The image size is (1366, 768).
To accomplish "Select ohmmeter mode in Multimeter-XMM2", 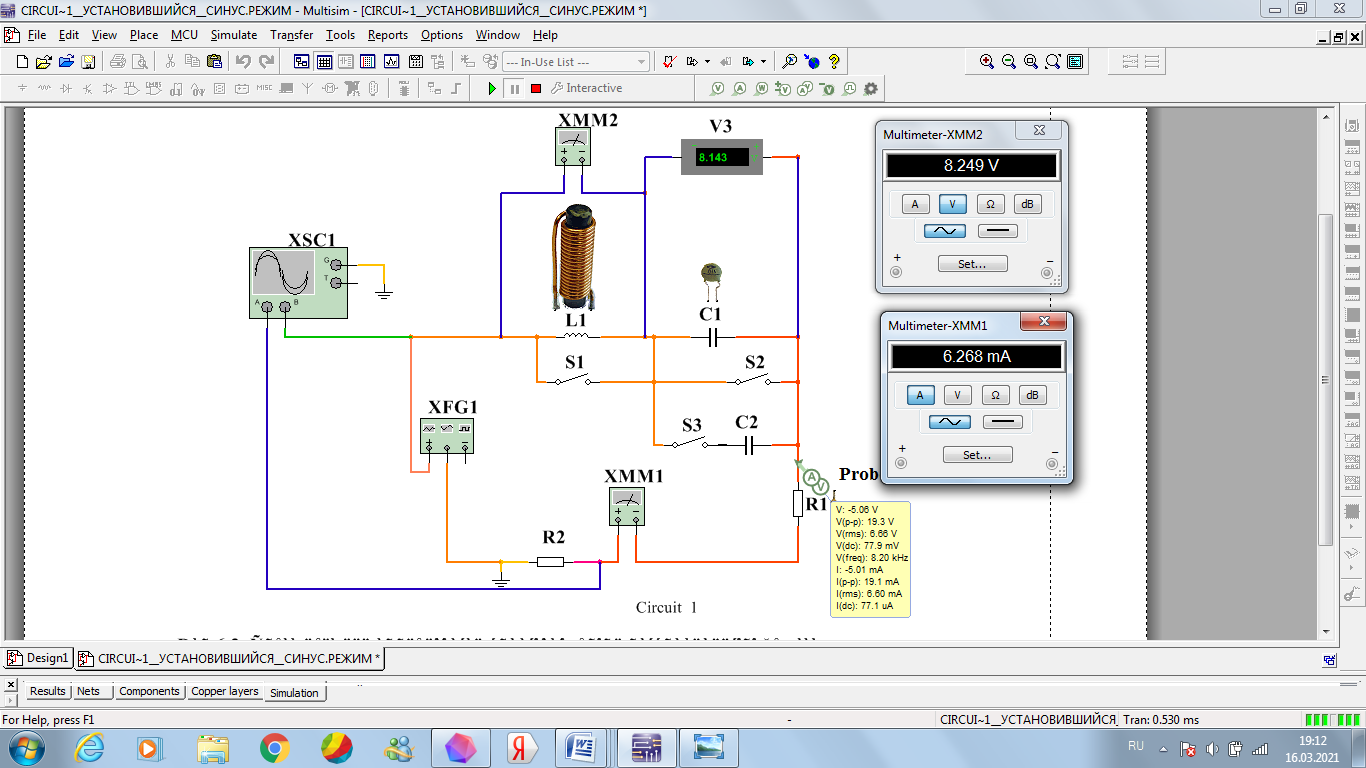I will 990,204.
